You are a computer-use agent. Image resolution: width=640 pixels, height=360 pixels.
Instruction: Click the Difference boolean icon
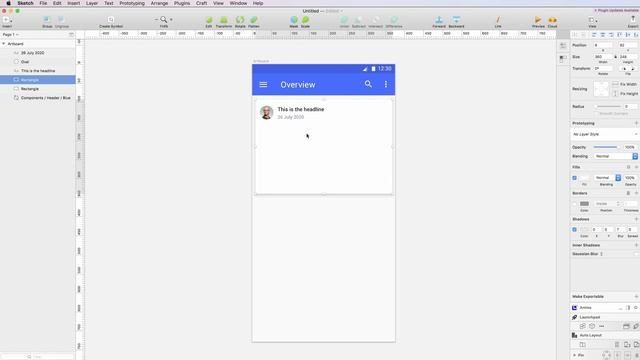(x=394, y=20)
